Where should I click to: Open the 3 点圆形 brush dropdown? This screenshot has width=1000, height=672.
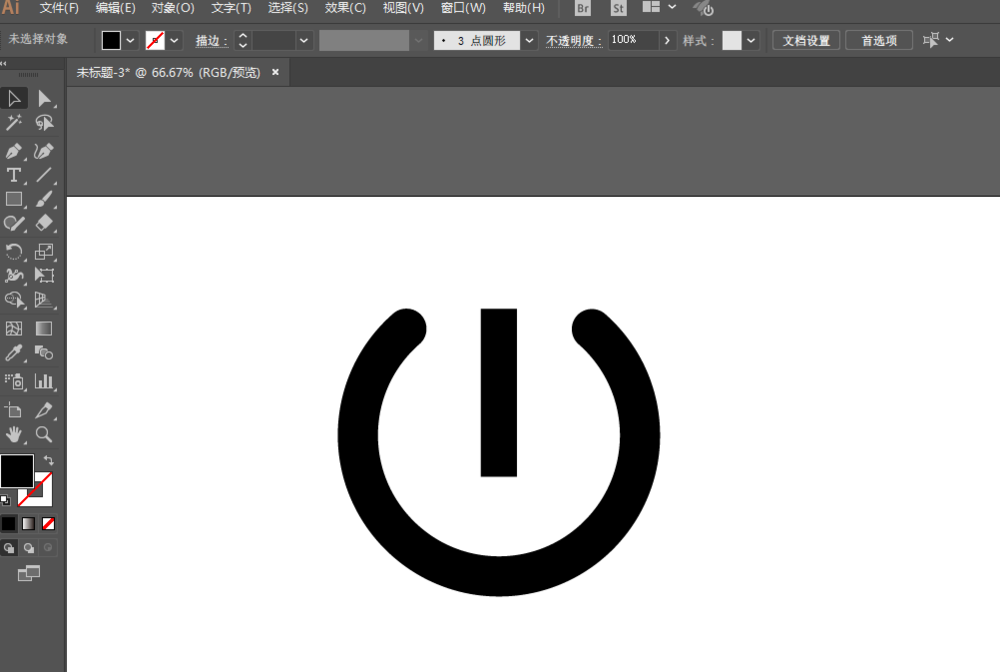(529, 40)
